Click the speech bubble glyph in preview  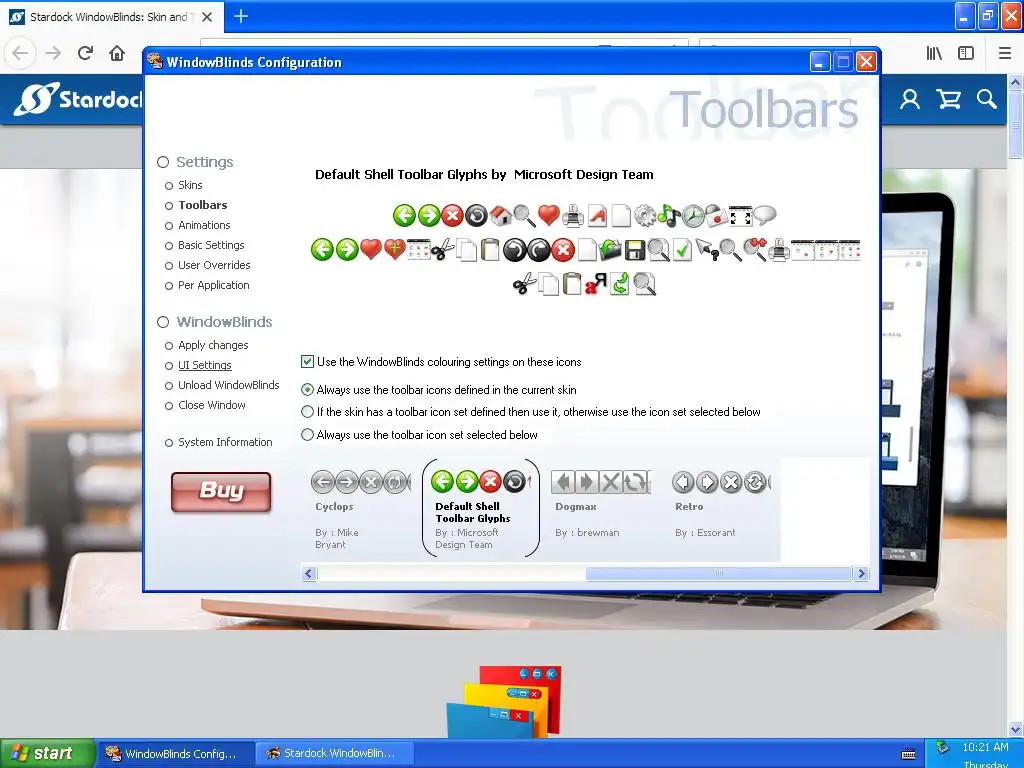765,216
